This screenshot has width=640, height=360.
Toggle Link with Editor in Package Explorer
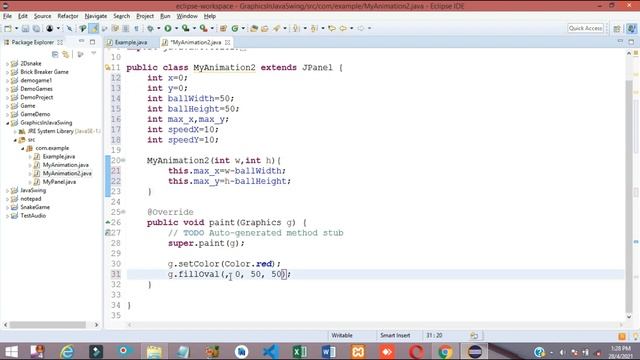[x=65, y=54]
